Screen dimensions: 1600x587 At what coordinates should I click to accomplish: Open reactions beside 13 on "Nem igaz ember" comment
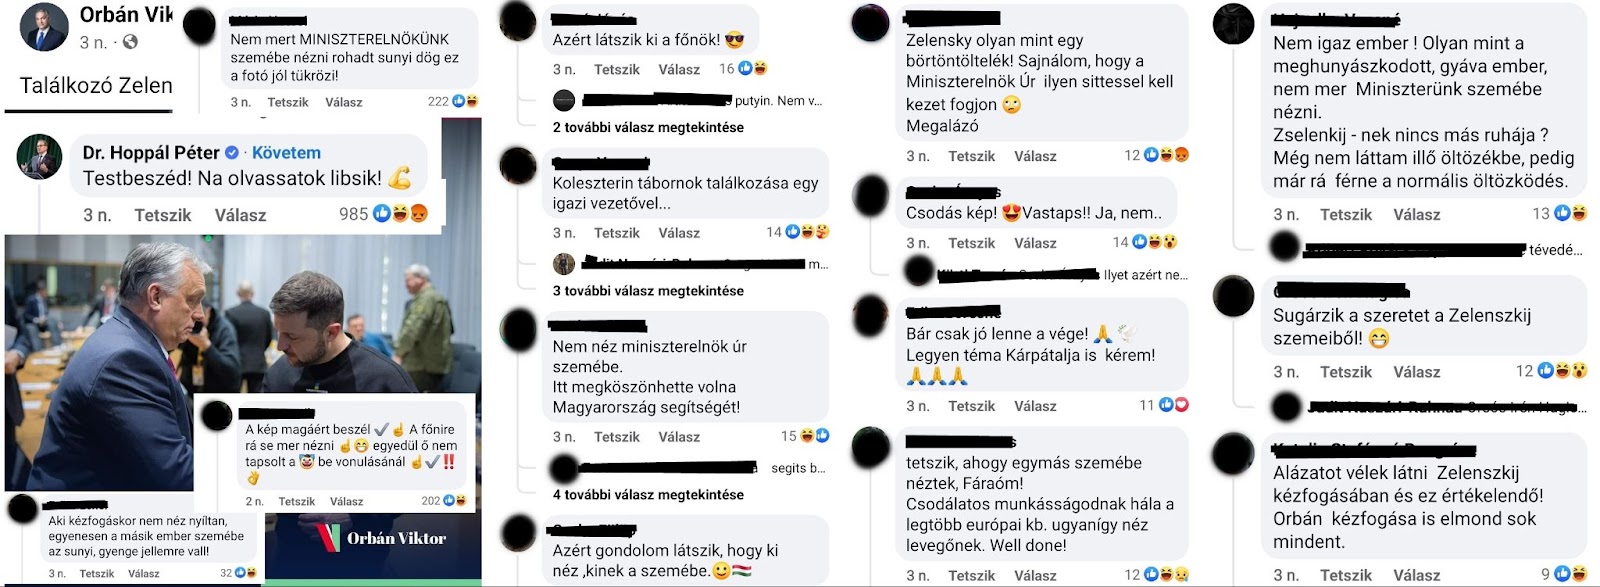tap(1571, 213)
